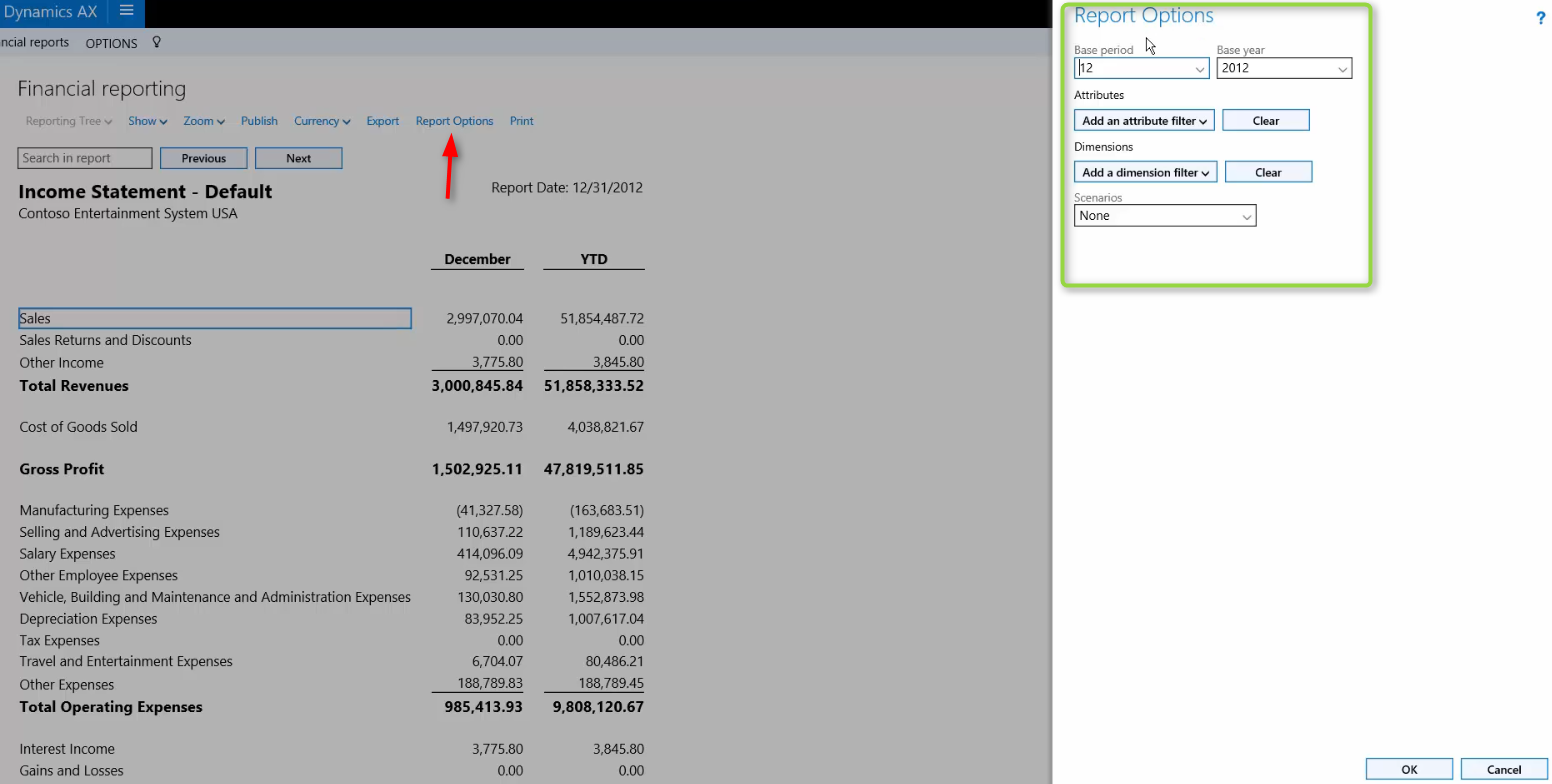Click the Interest Income row label

(67, 749)
